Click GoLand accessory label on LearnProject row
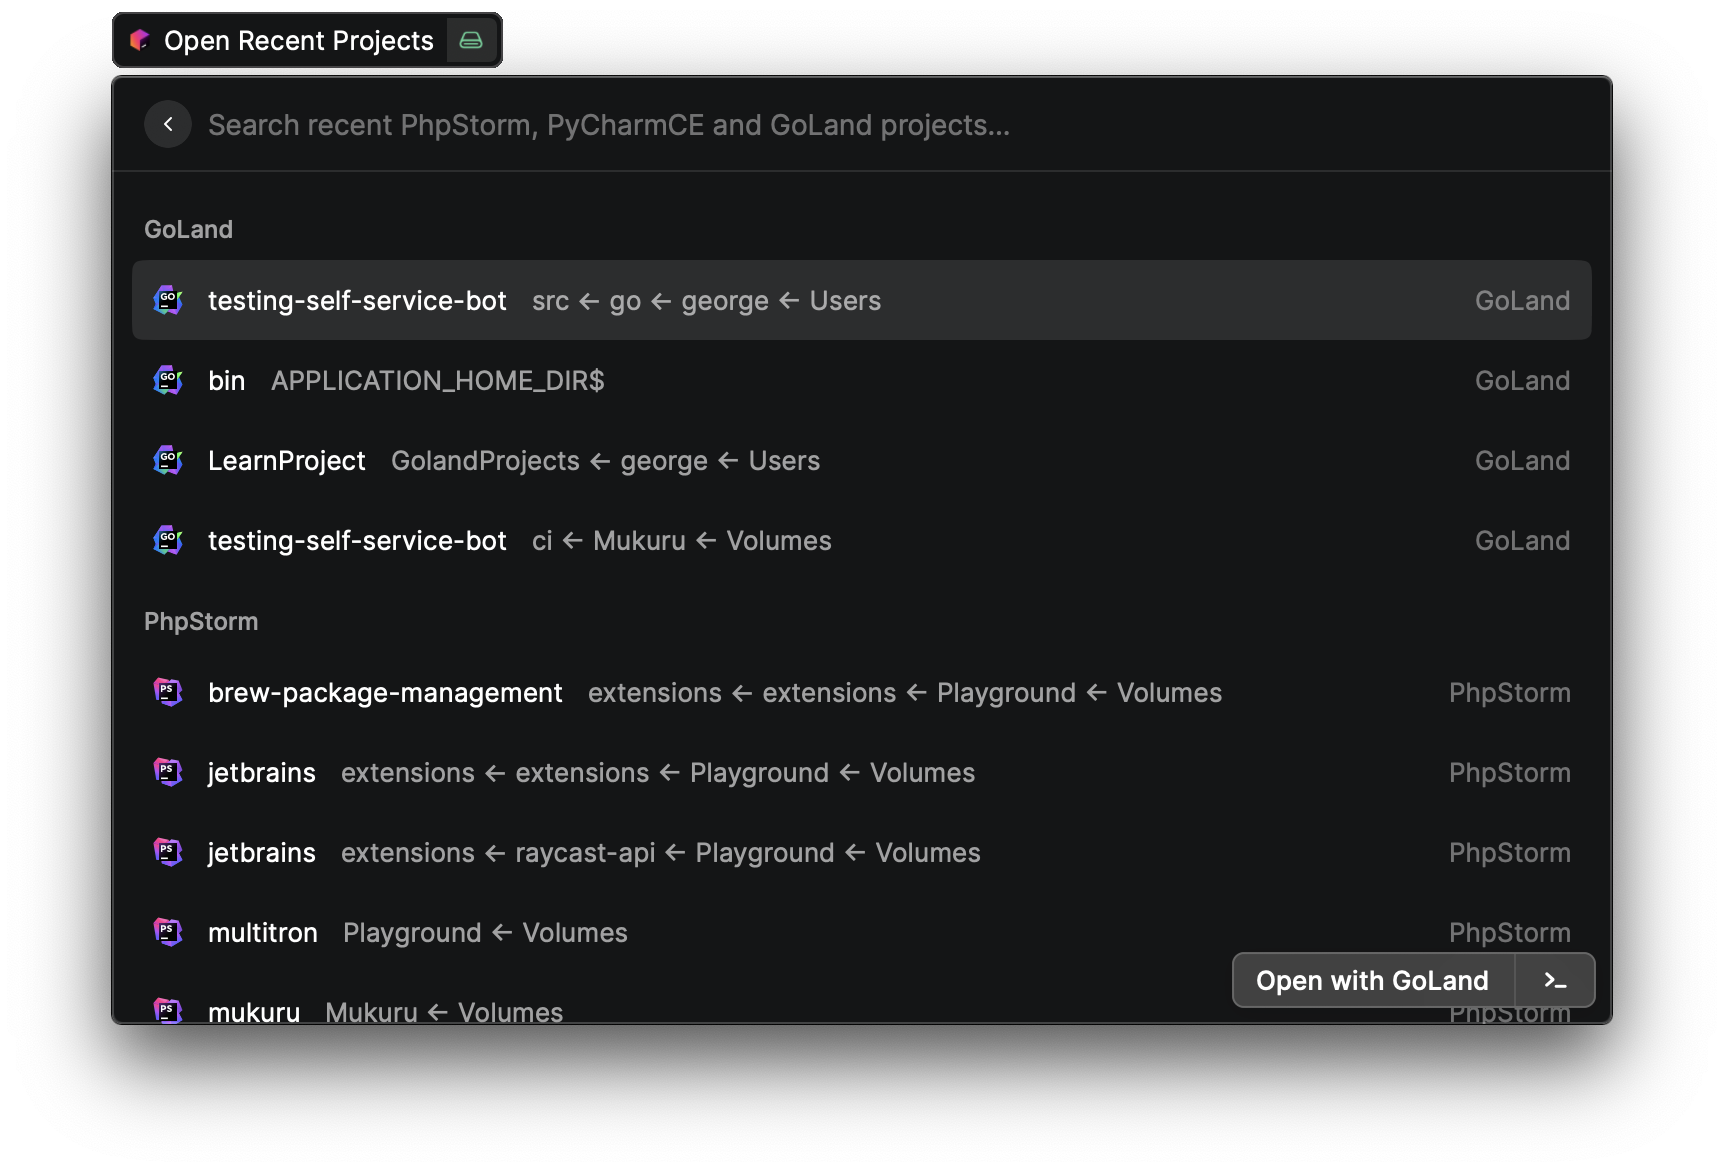 click(1522, 461)
